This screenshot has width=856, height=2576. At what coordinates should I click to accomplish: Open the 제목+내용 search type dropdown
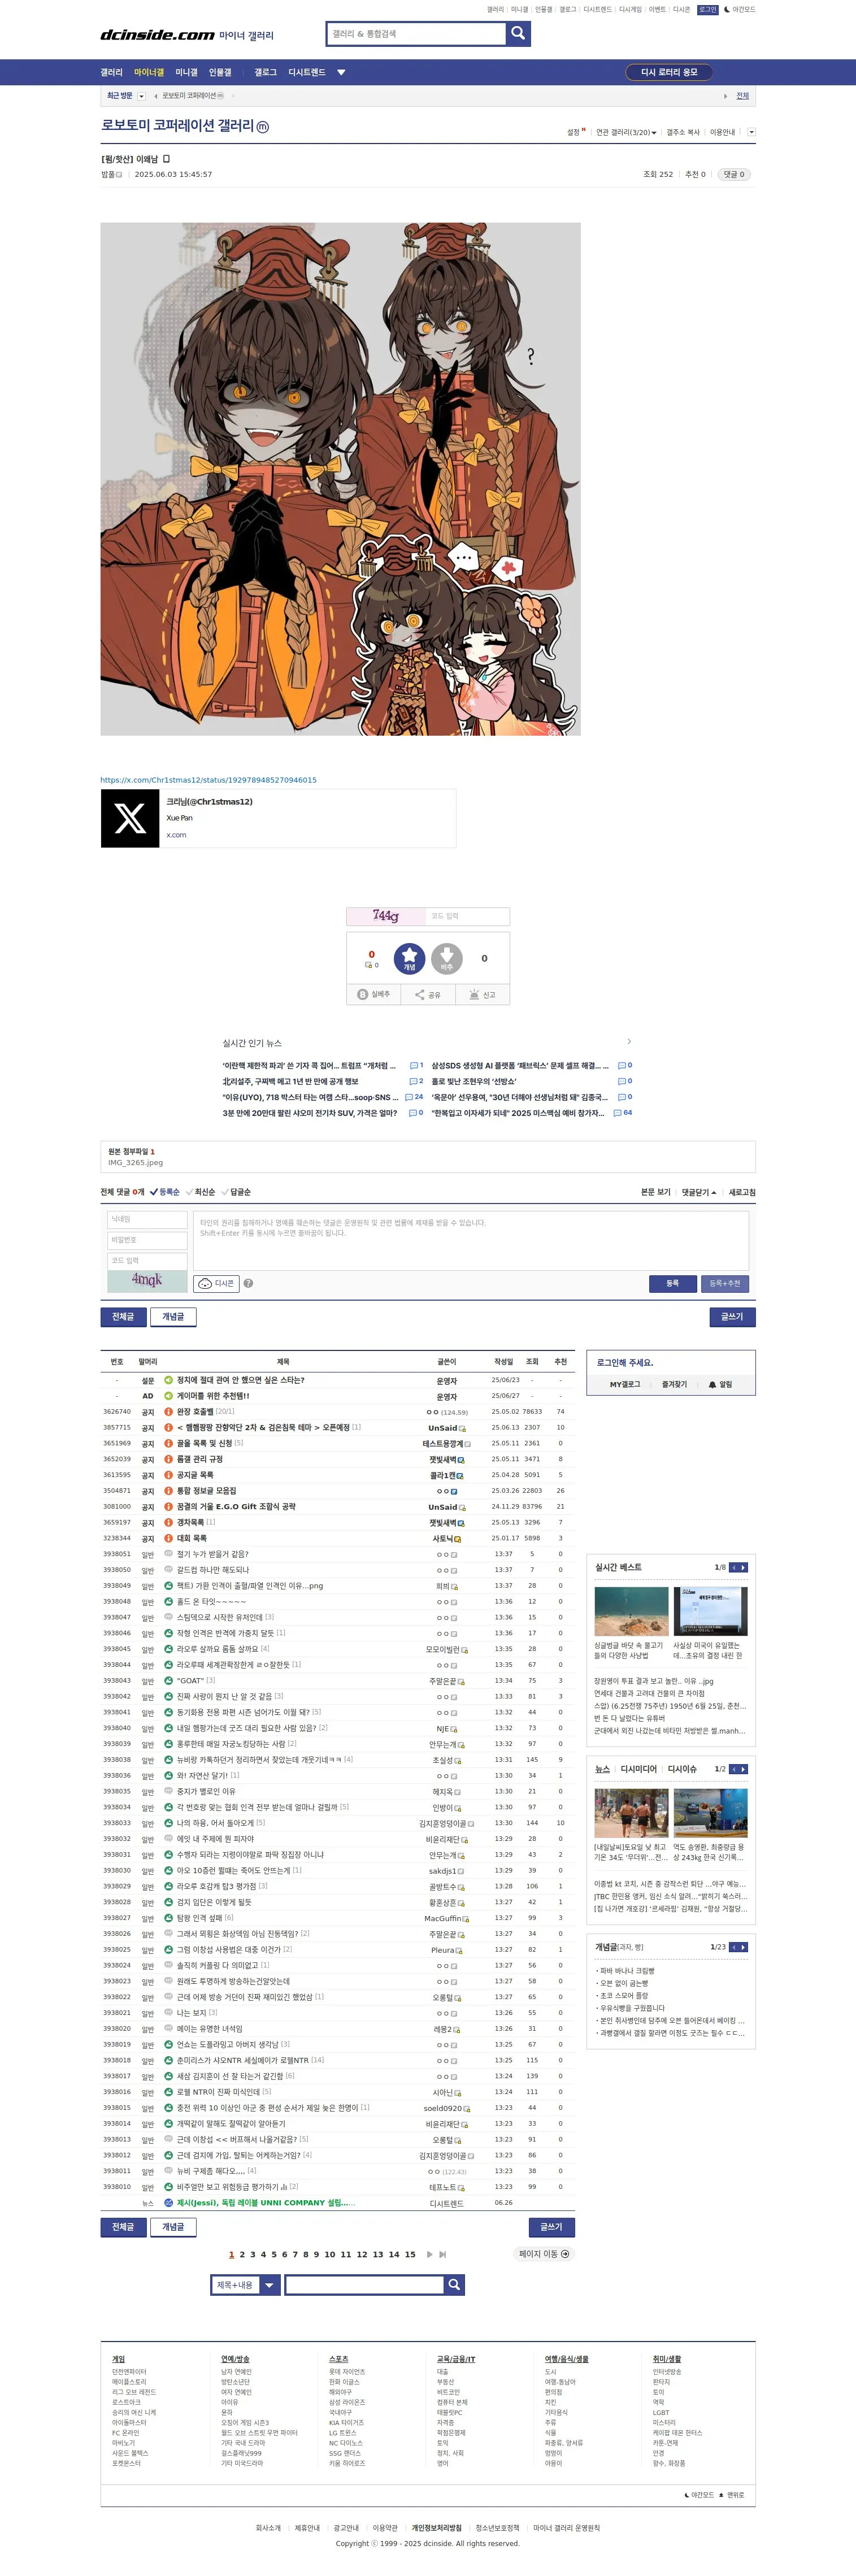[x=246, y=2285]
